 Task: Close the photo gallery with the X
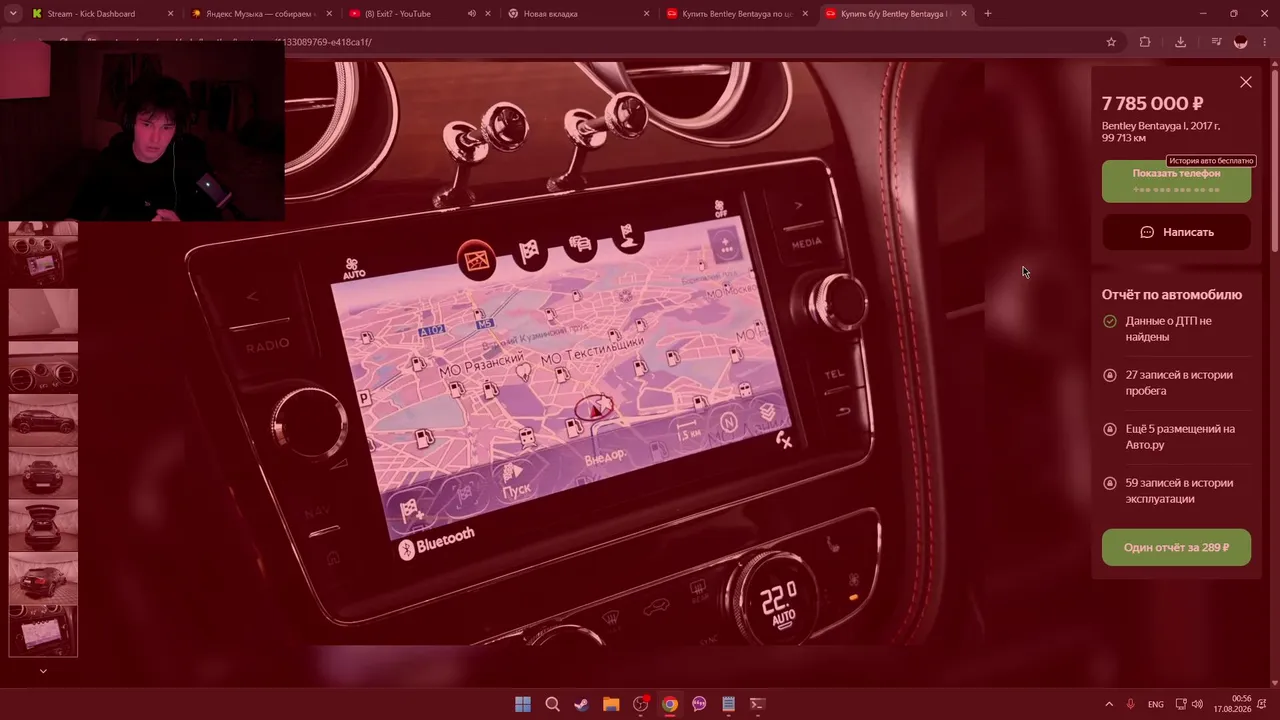[x=1245, y=82]
